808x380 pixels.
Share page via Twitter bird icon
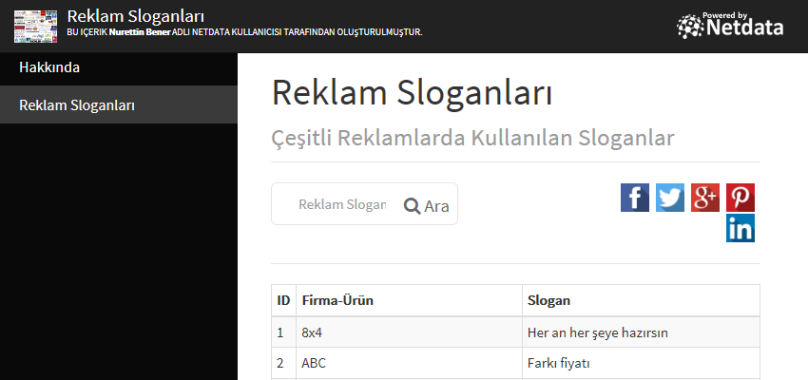coord(670,197)
